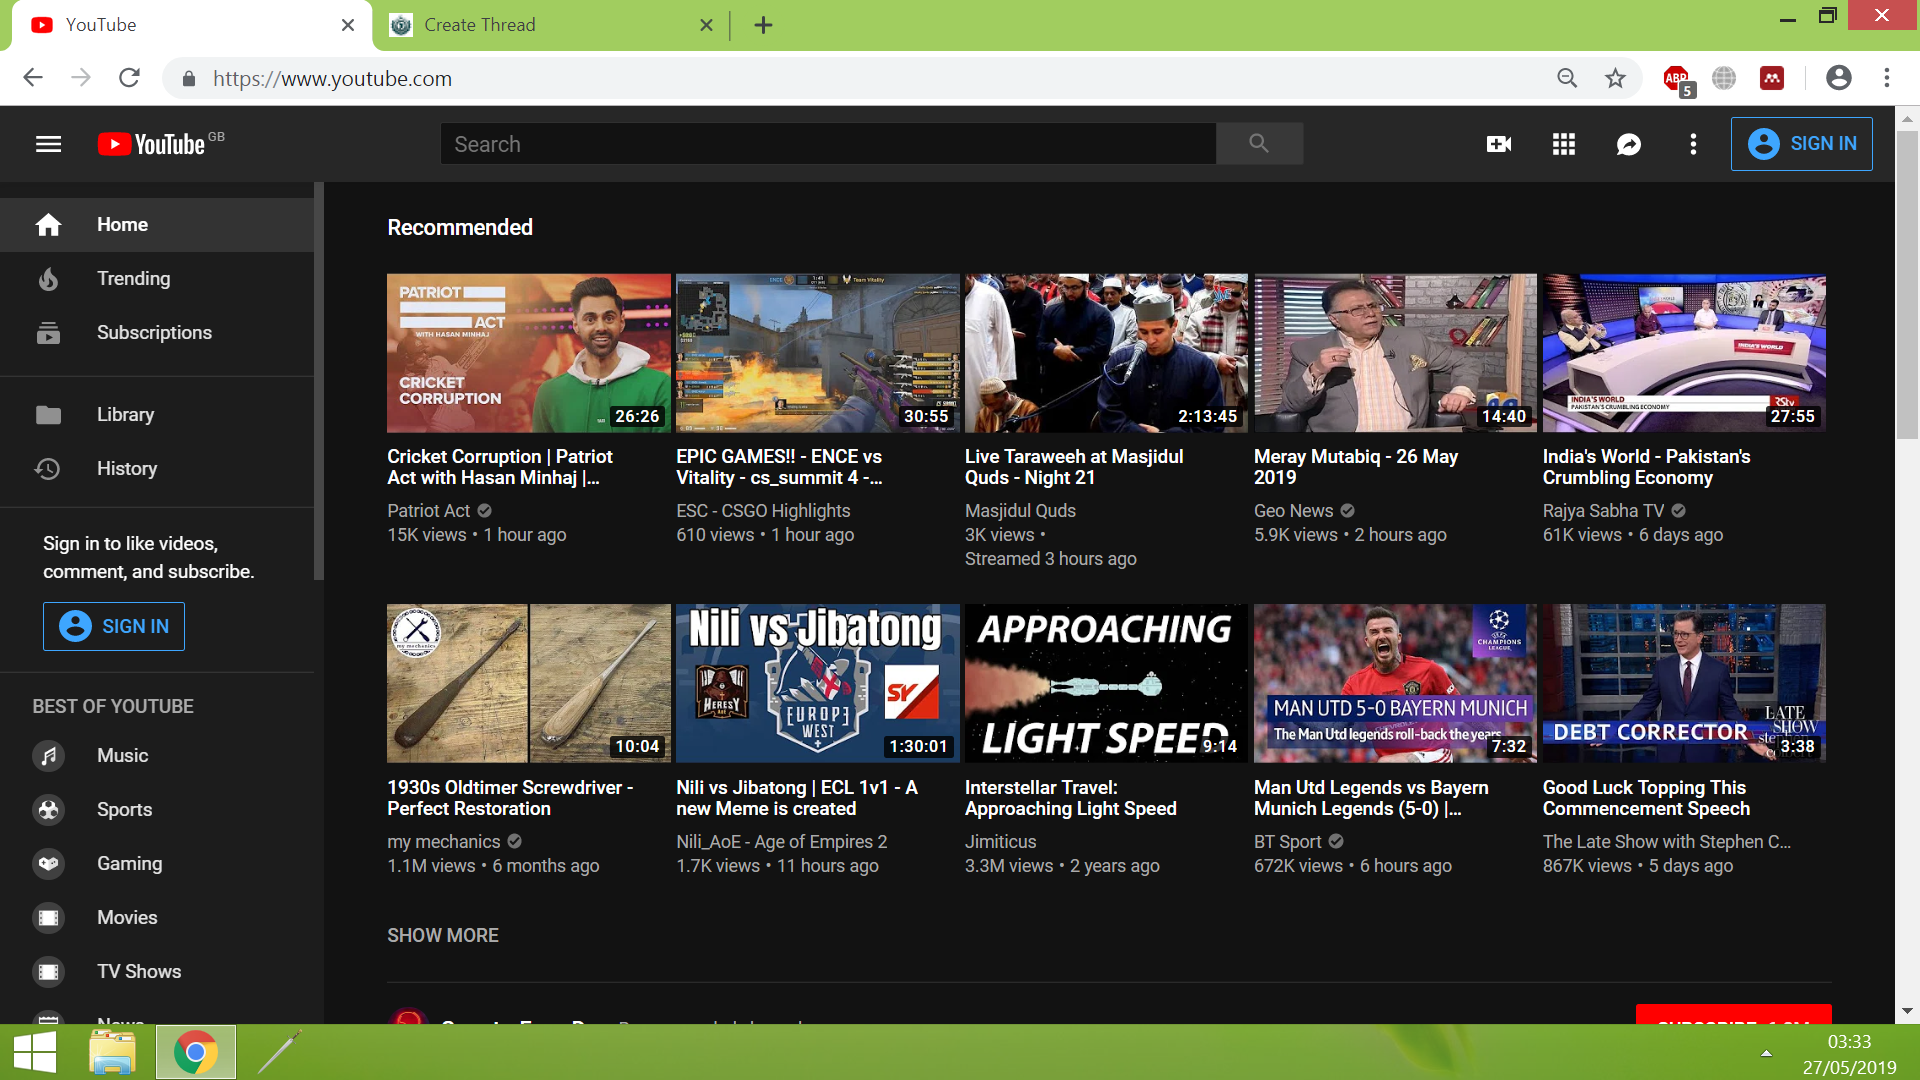Open 1930s Oldtimer Screwdriver video title
The width and height of the screenshot is (1920, 1080).
pos(510,798)
